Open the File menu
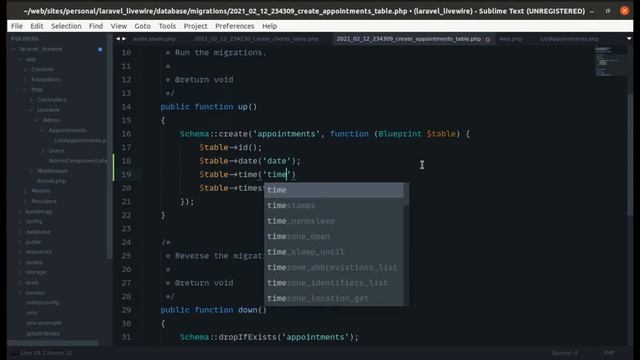 17,26
